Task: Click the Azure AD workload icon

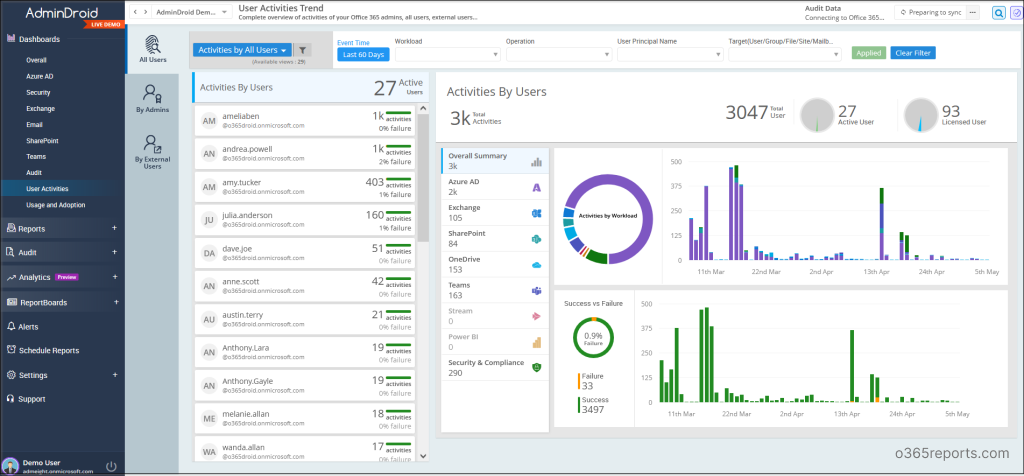Action: click(537, 187)
